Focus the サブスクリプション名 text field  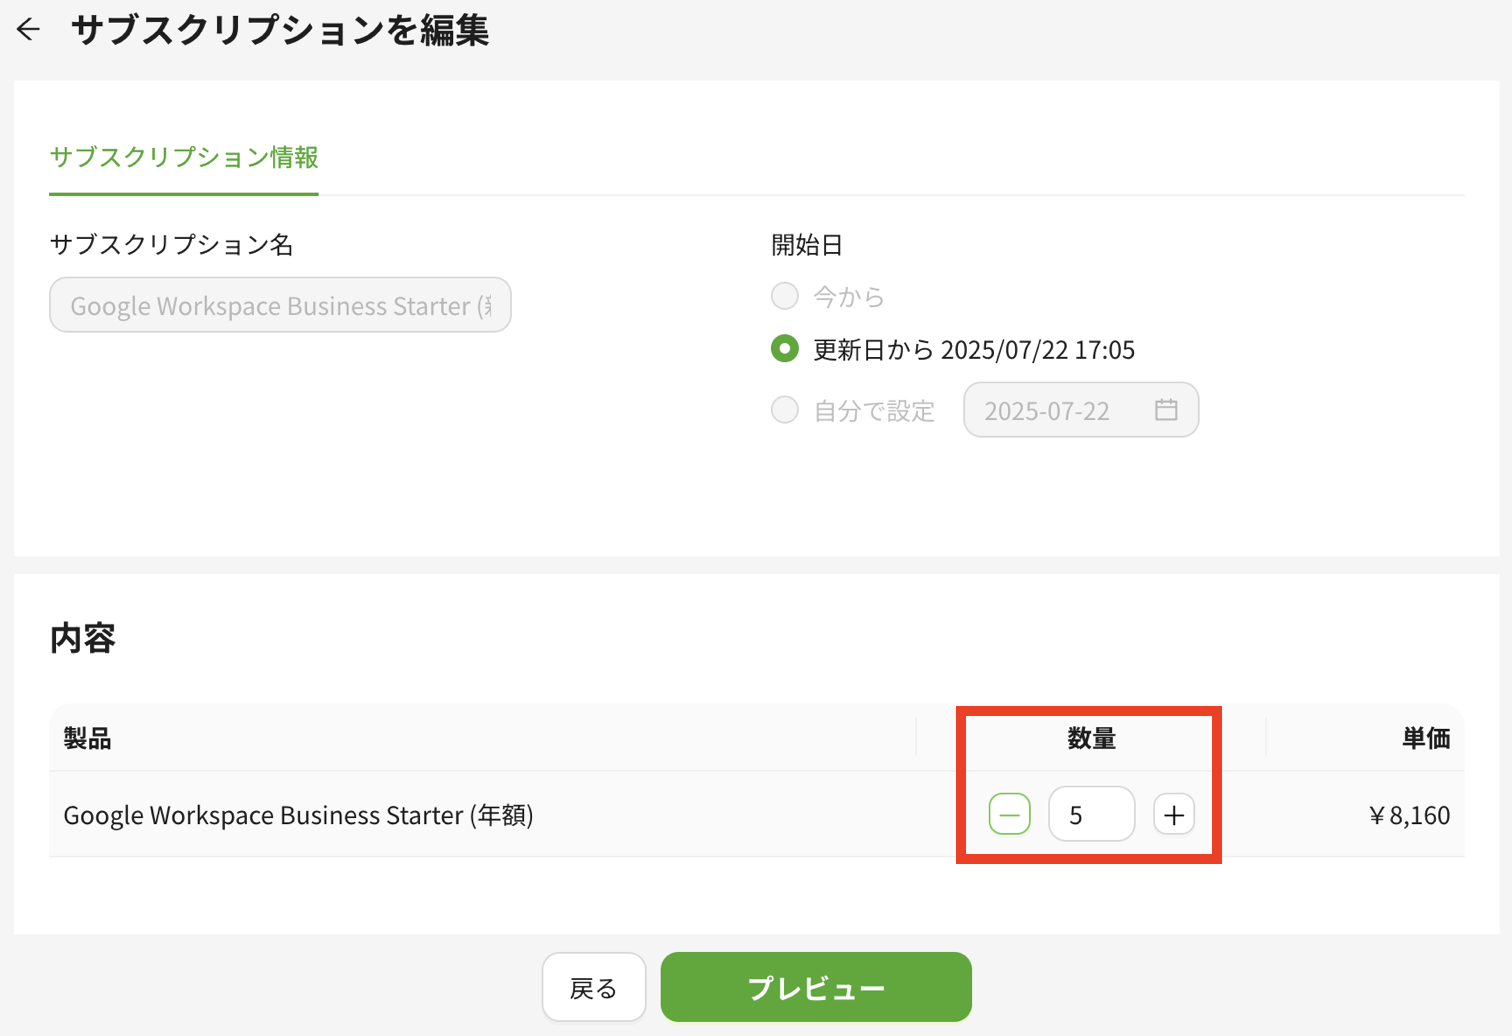pyautogui.click(x=280, y=305)
